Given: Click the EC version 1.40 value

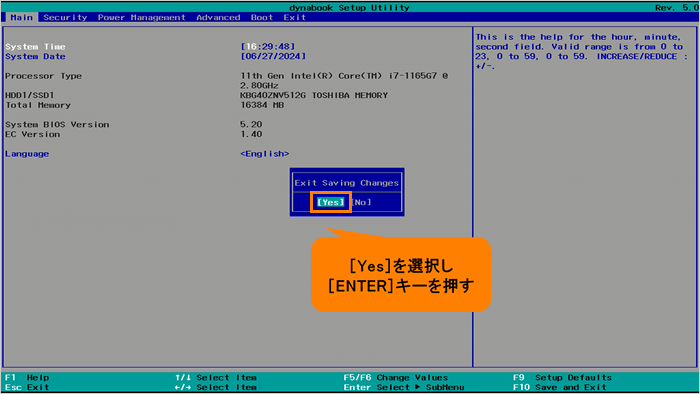Looking at the screenshot, I should [251, 134].
